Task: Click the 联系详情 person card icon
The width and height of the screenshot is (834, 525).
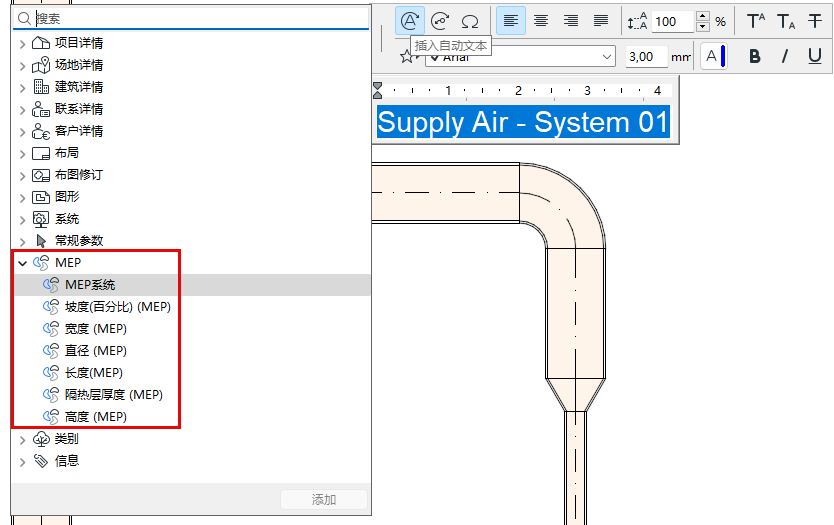Action: [x=41, y=109]
